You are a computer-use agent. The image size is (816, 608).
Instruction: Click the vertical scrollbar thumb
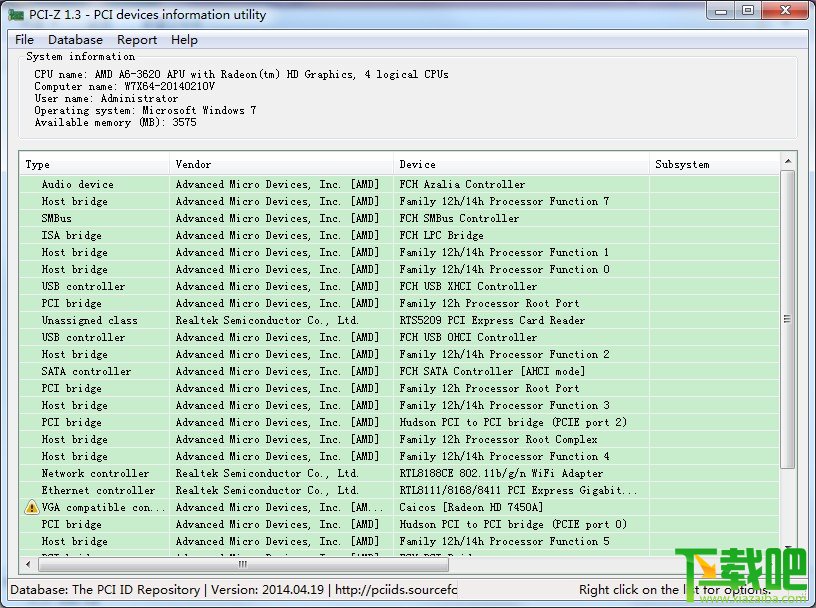coord(788,319)
